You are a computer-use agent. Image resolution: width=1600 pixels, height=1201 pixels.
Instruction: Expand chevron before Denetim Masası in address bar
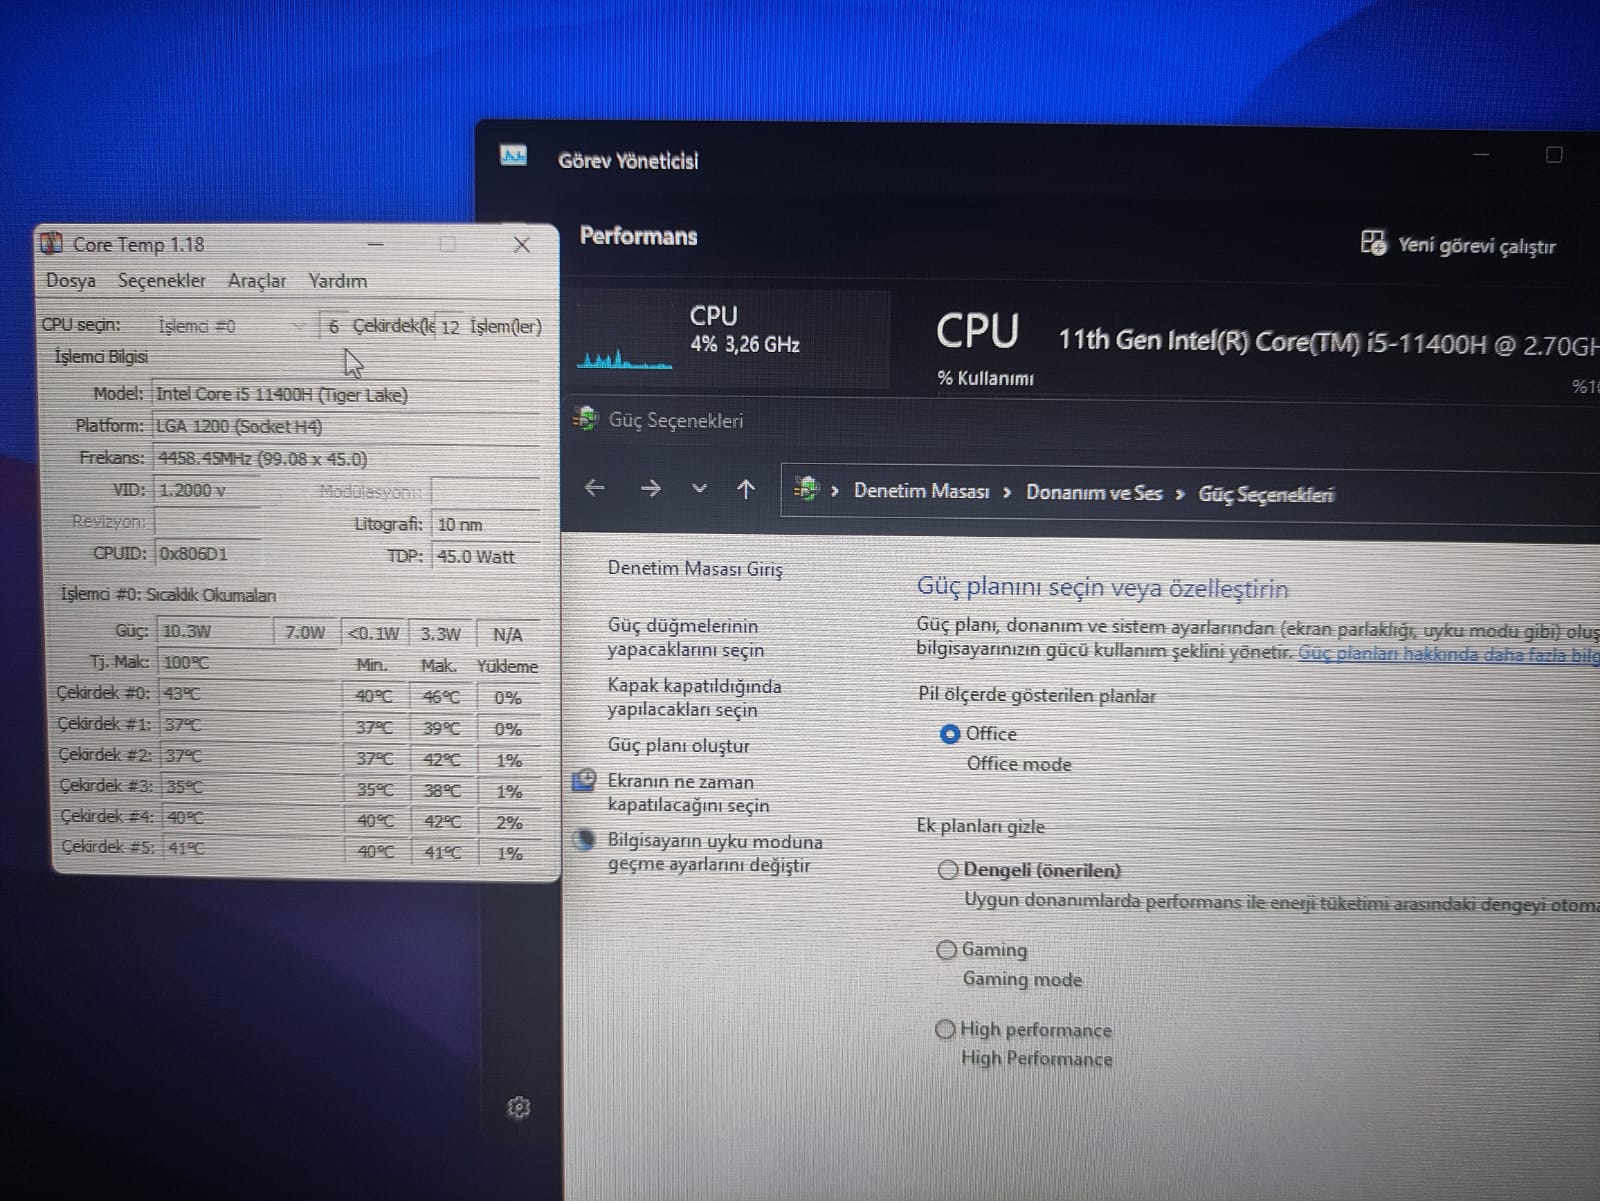coord(835,491)
